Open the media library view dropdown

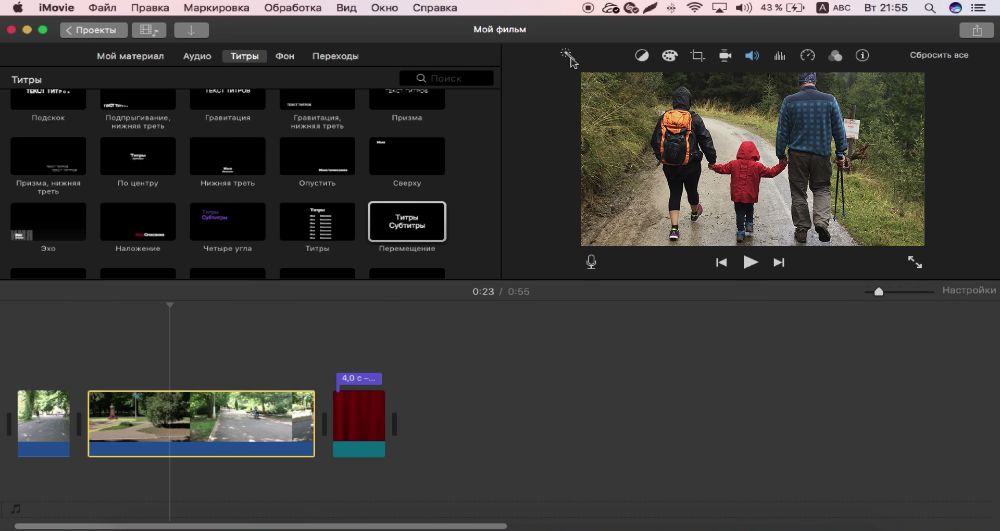click(x=149, y=30)
